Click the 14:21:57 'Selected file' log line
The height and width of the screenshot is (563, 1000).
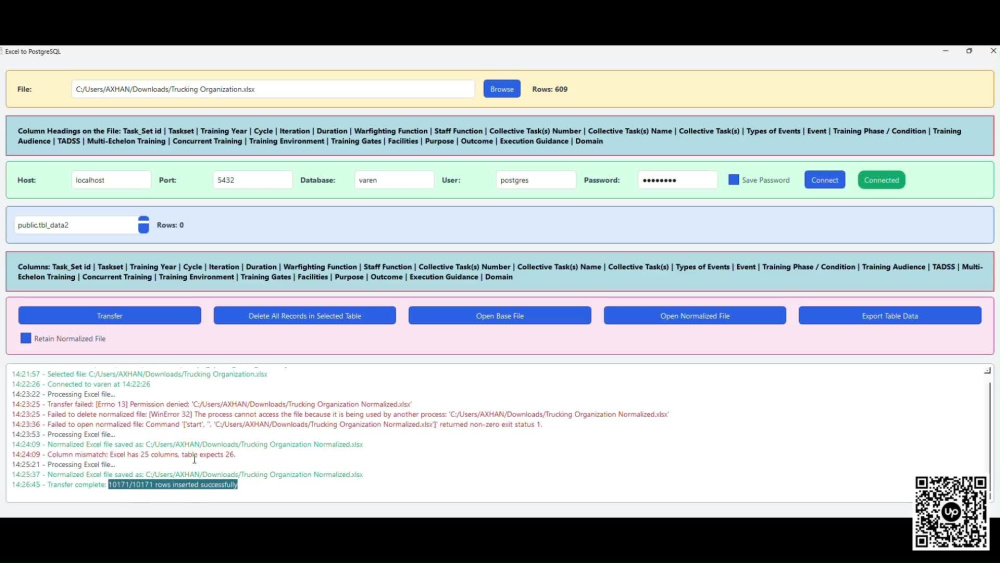tap(140, 374)
